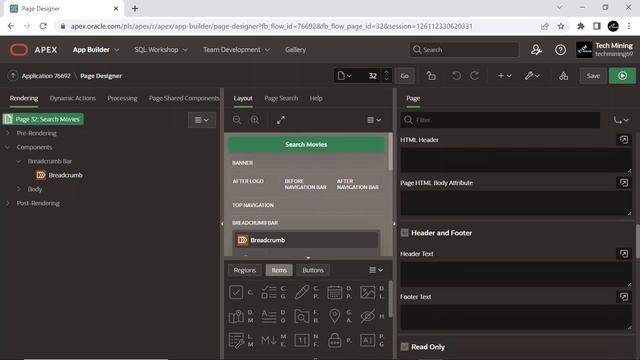Expand the layout pane with diagonal arrows icon
Viewport: 640px width, 360px height.
280,120
